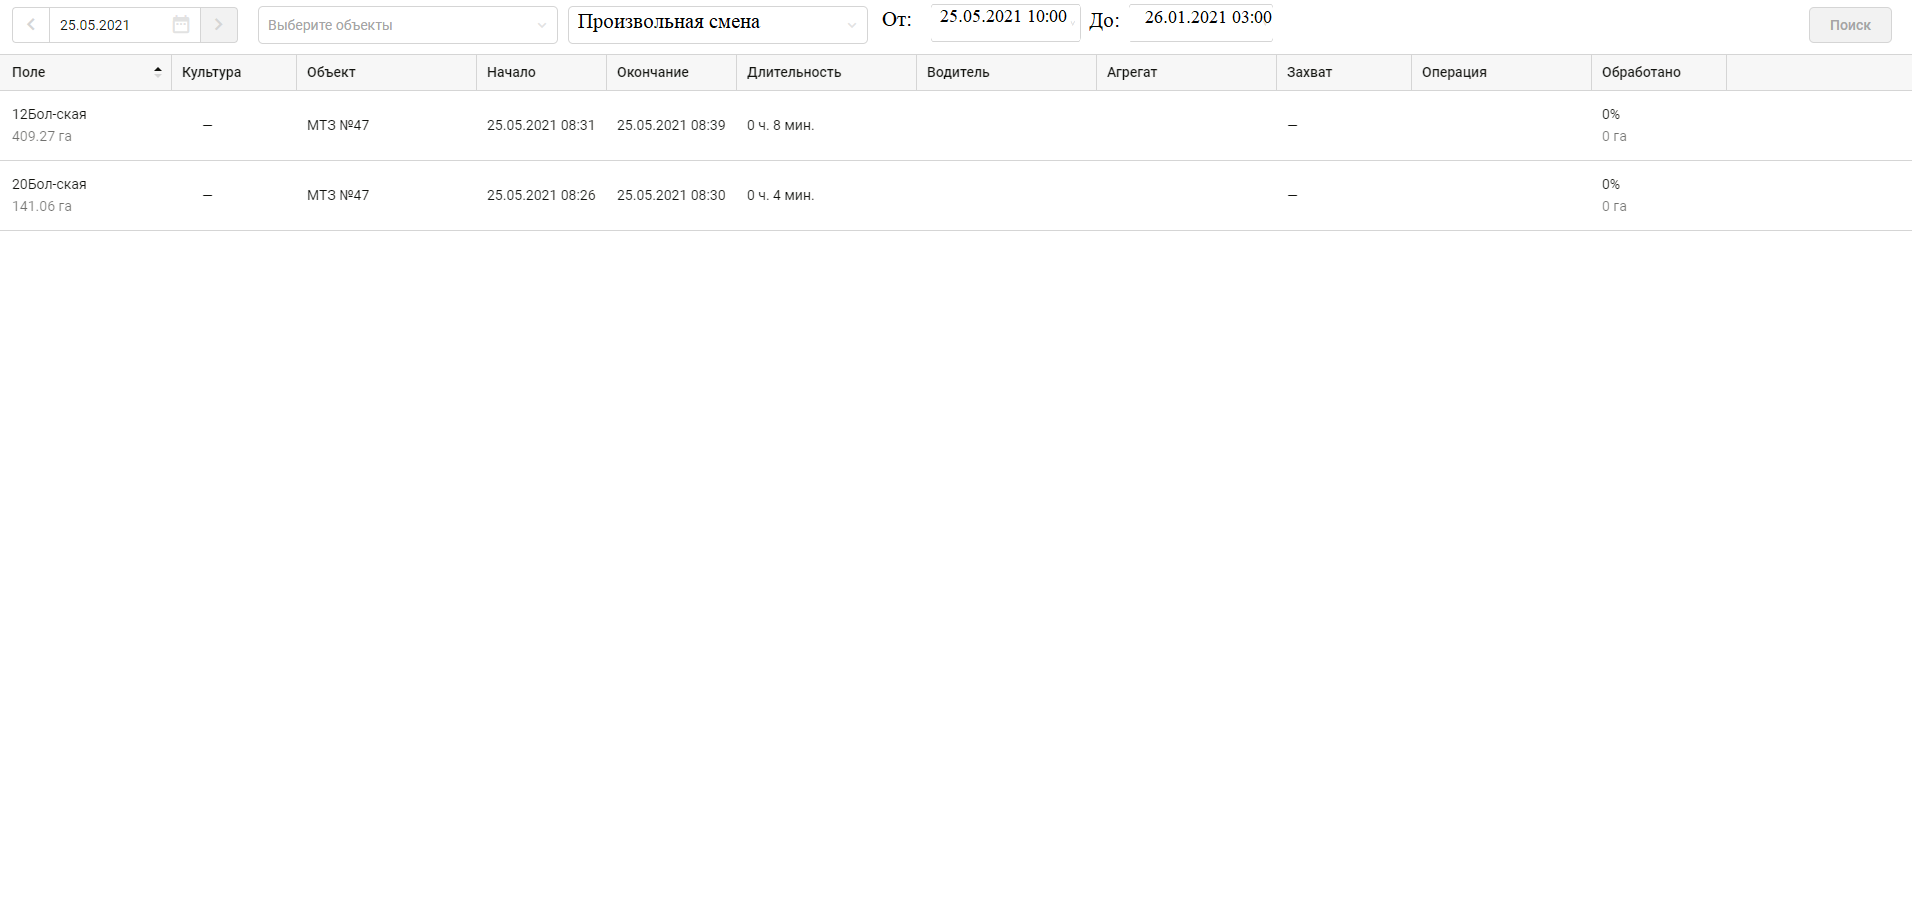This screenshot has height=904, width=1912.
Task: Click the Поиск search button
Action: 1849,25
